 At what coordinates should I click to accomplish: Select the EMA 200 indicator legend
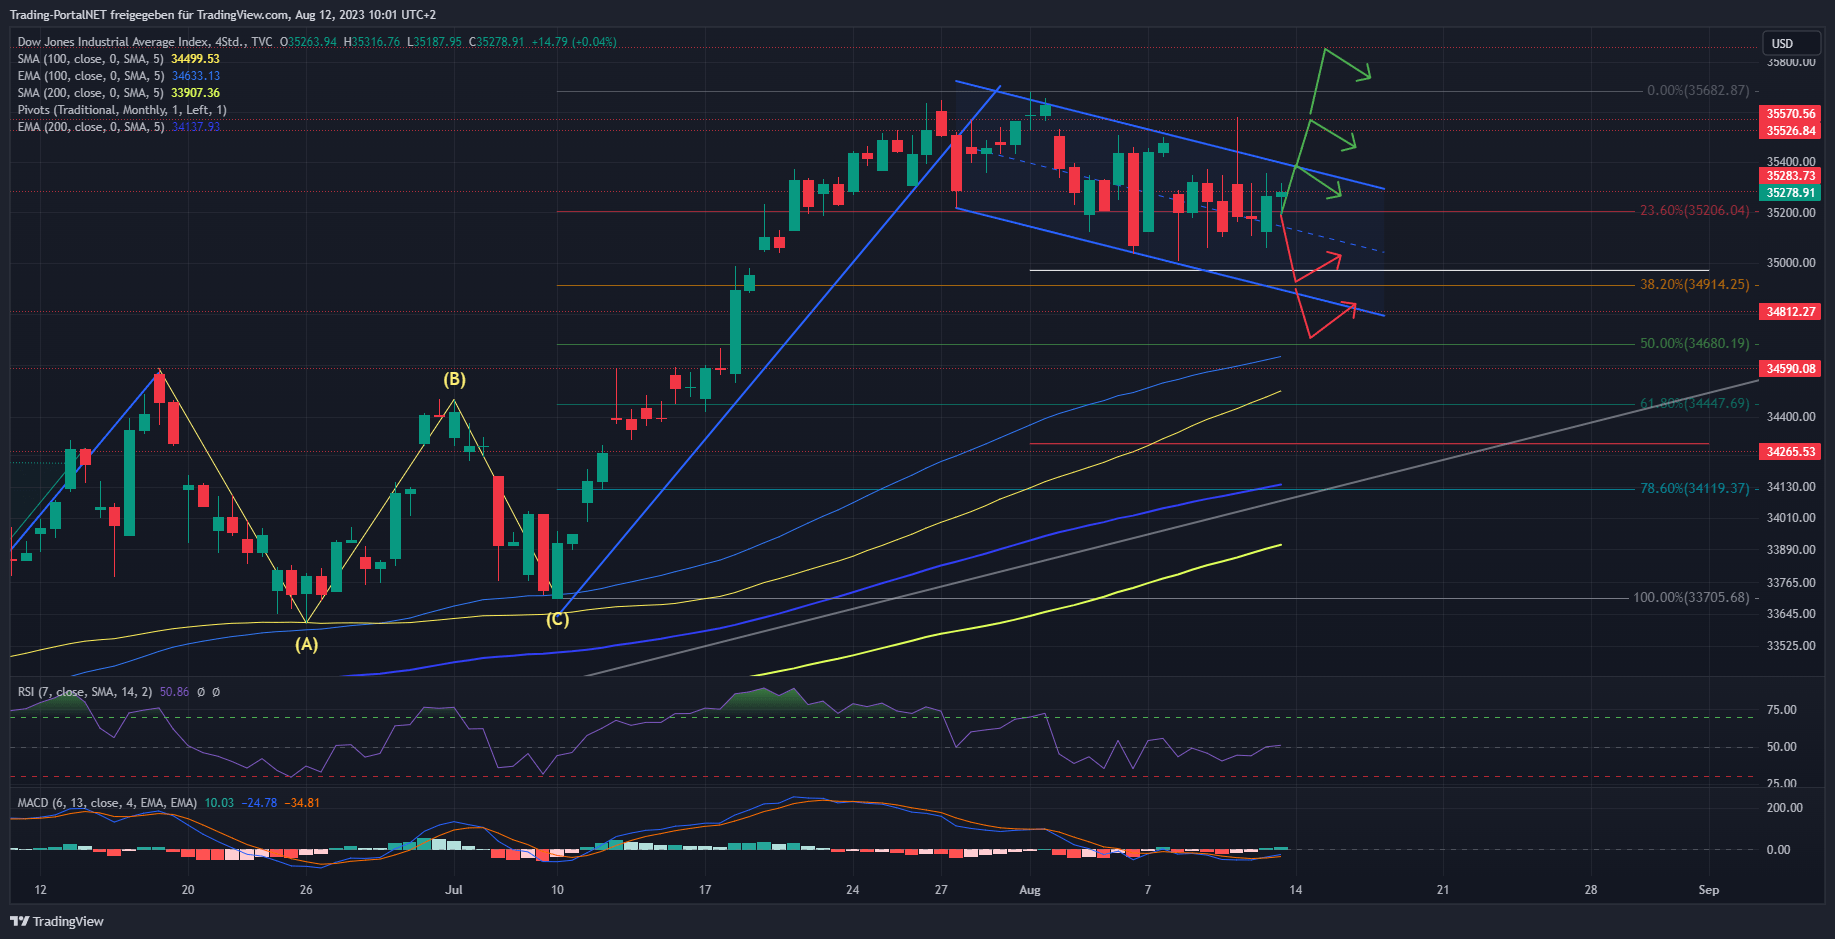(90, 127)
